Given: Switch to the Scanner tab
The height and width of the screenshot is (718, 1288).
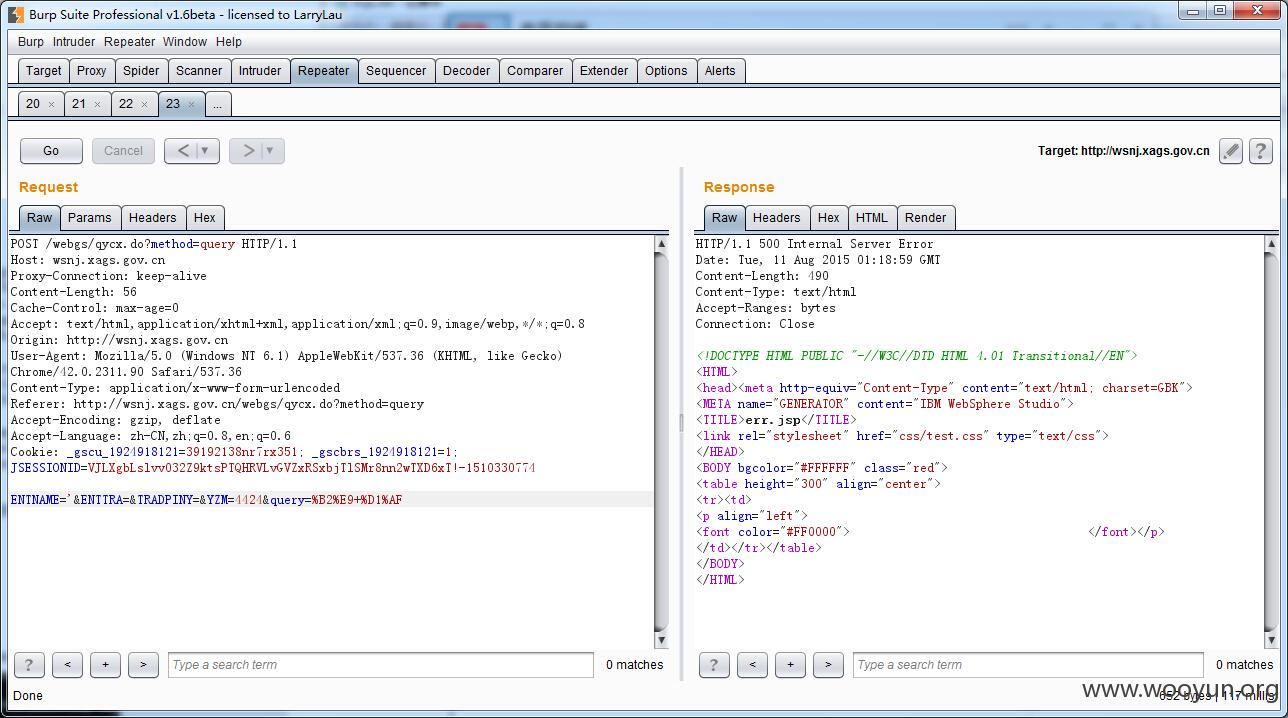Looking at the screenshot, I should click(x=199, y=71).
